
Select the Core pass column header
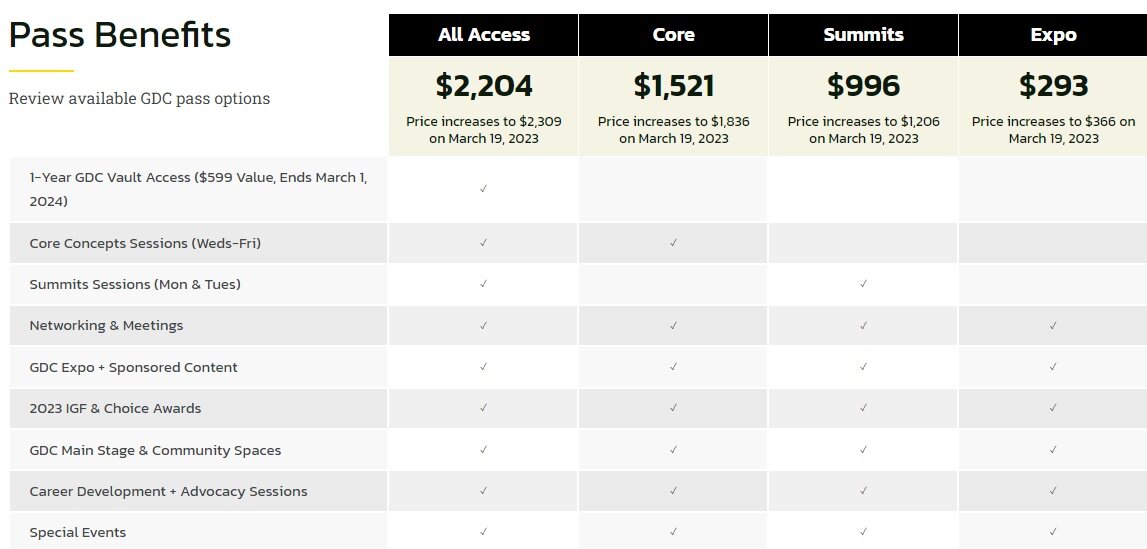click(673, 35)
